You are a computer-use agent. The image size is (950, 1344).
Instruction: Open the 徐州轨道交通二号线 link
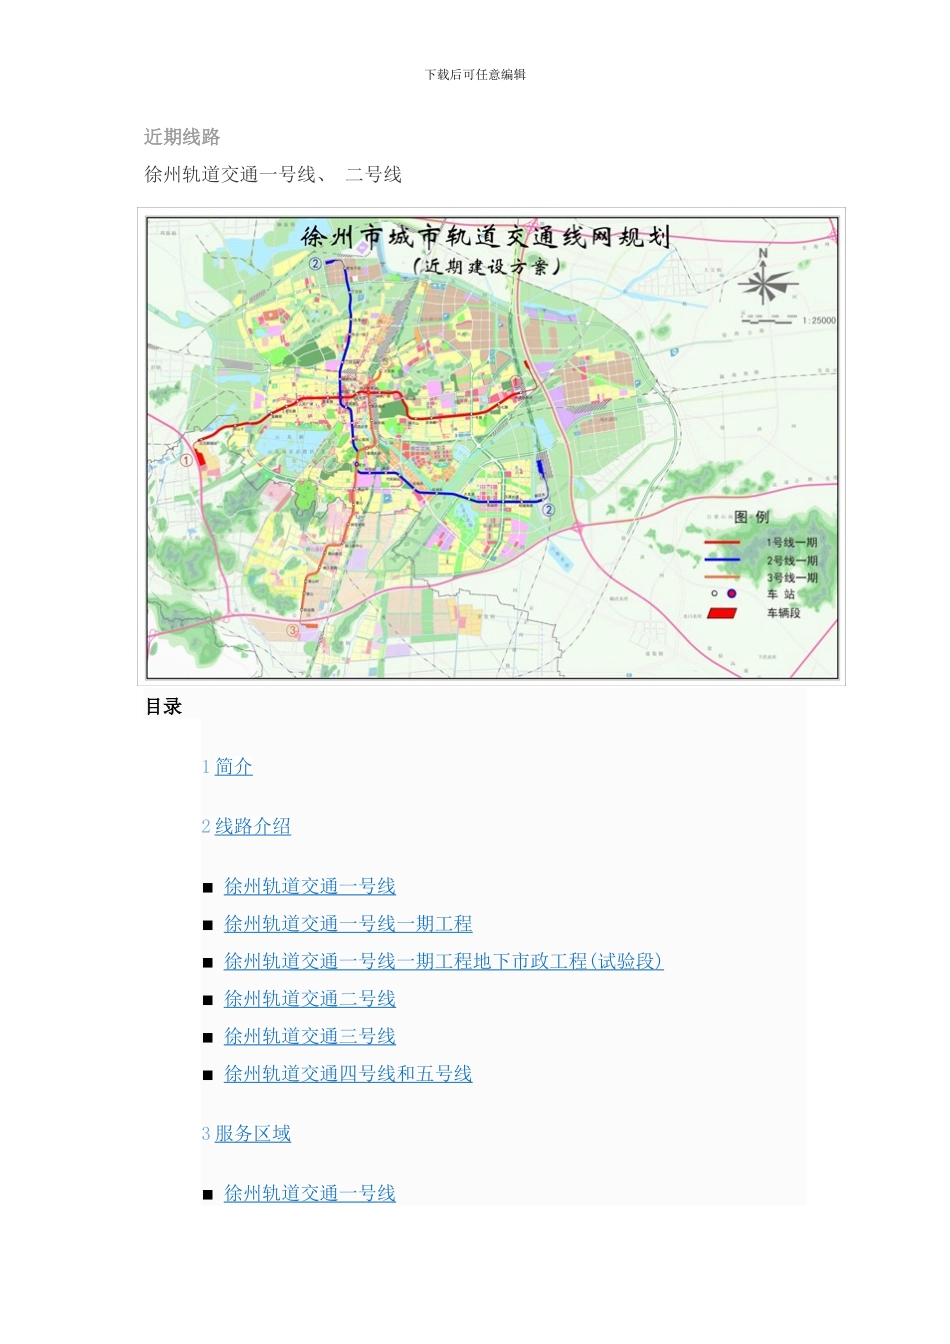310,999
